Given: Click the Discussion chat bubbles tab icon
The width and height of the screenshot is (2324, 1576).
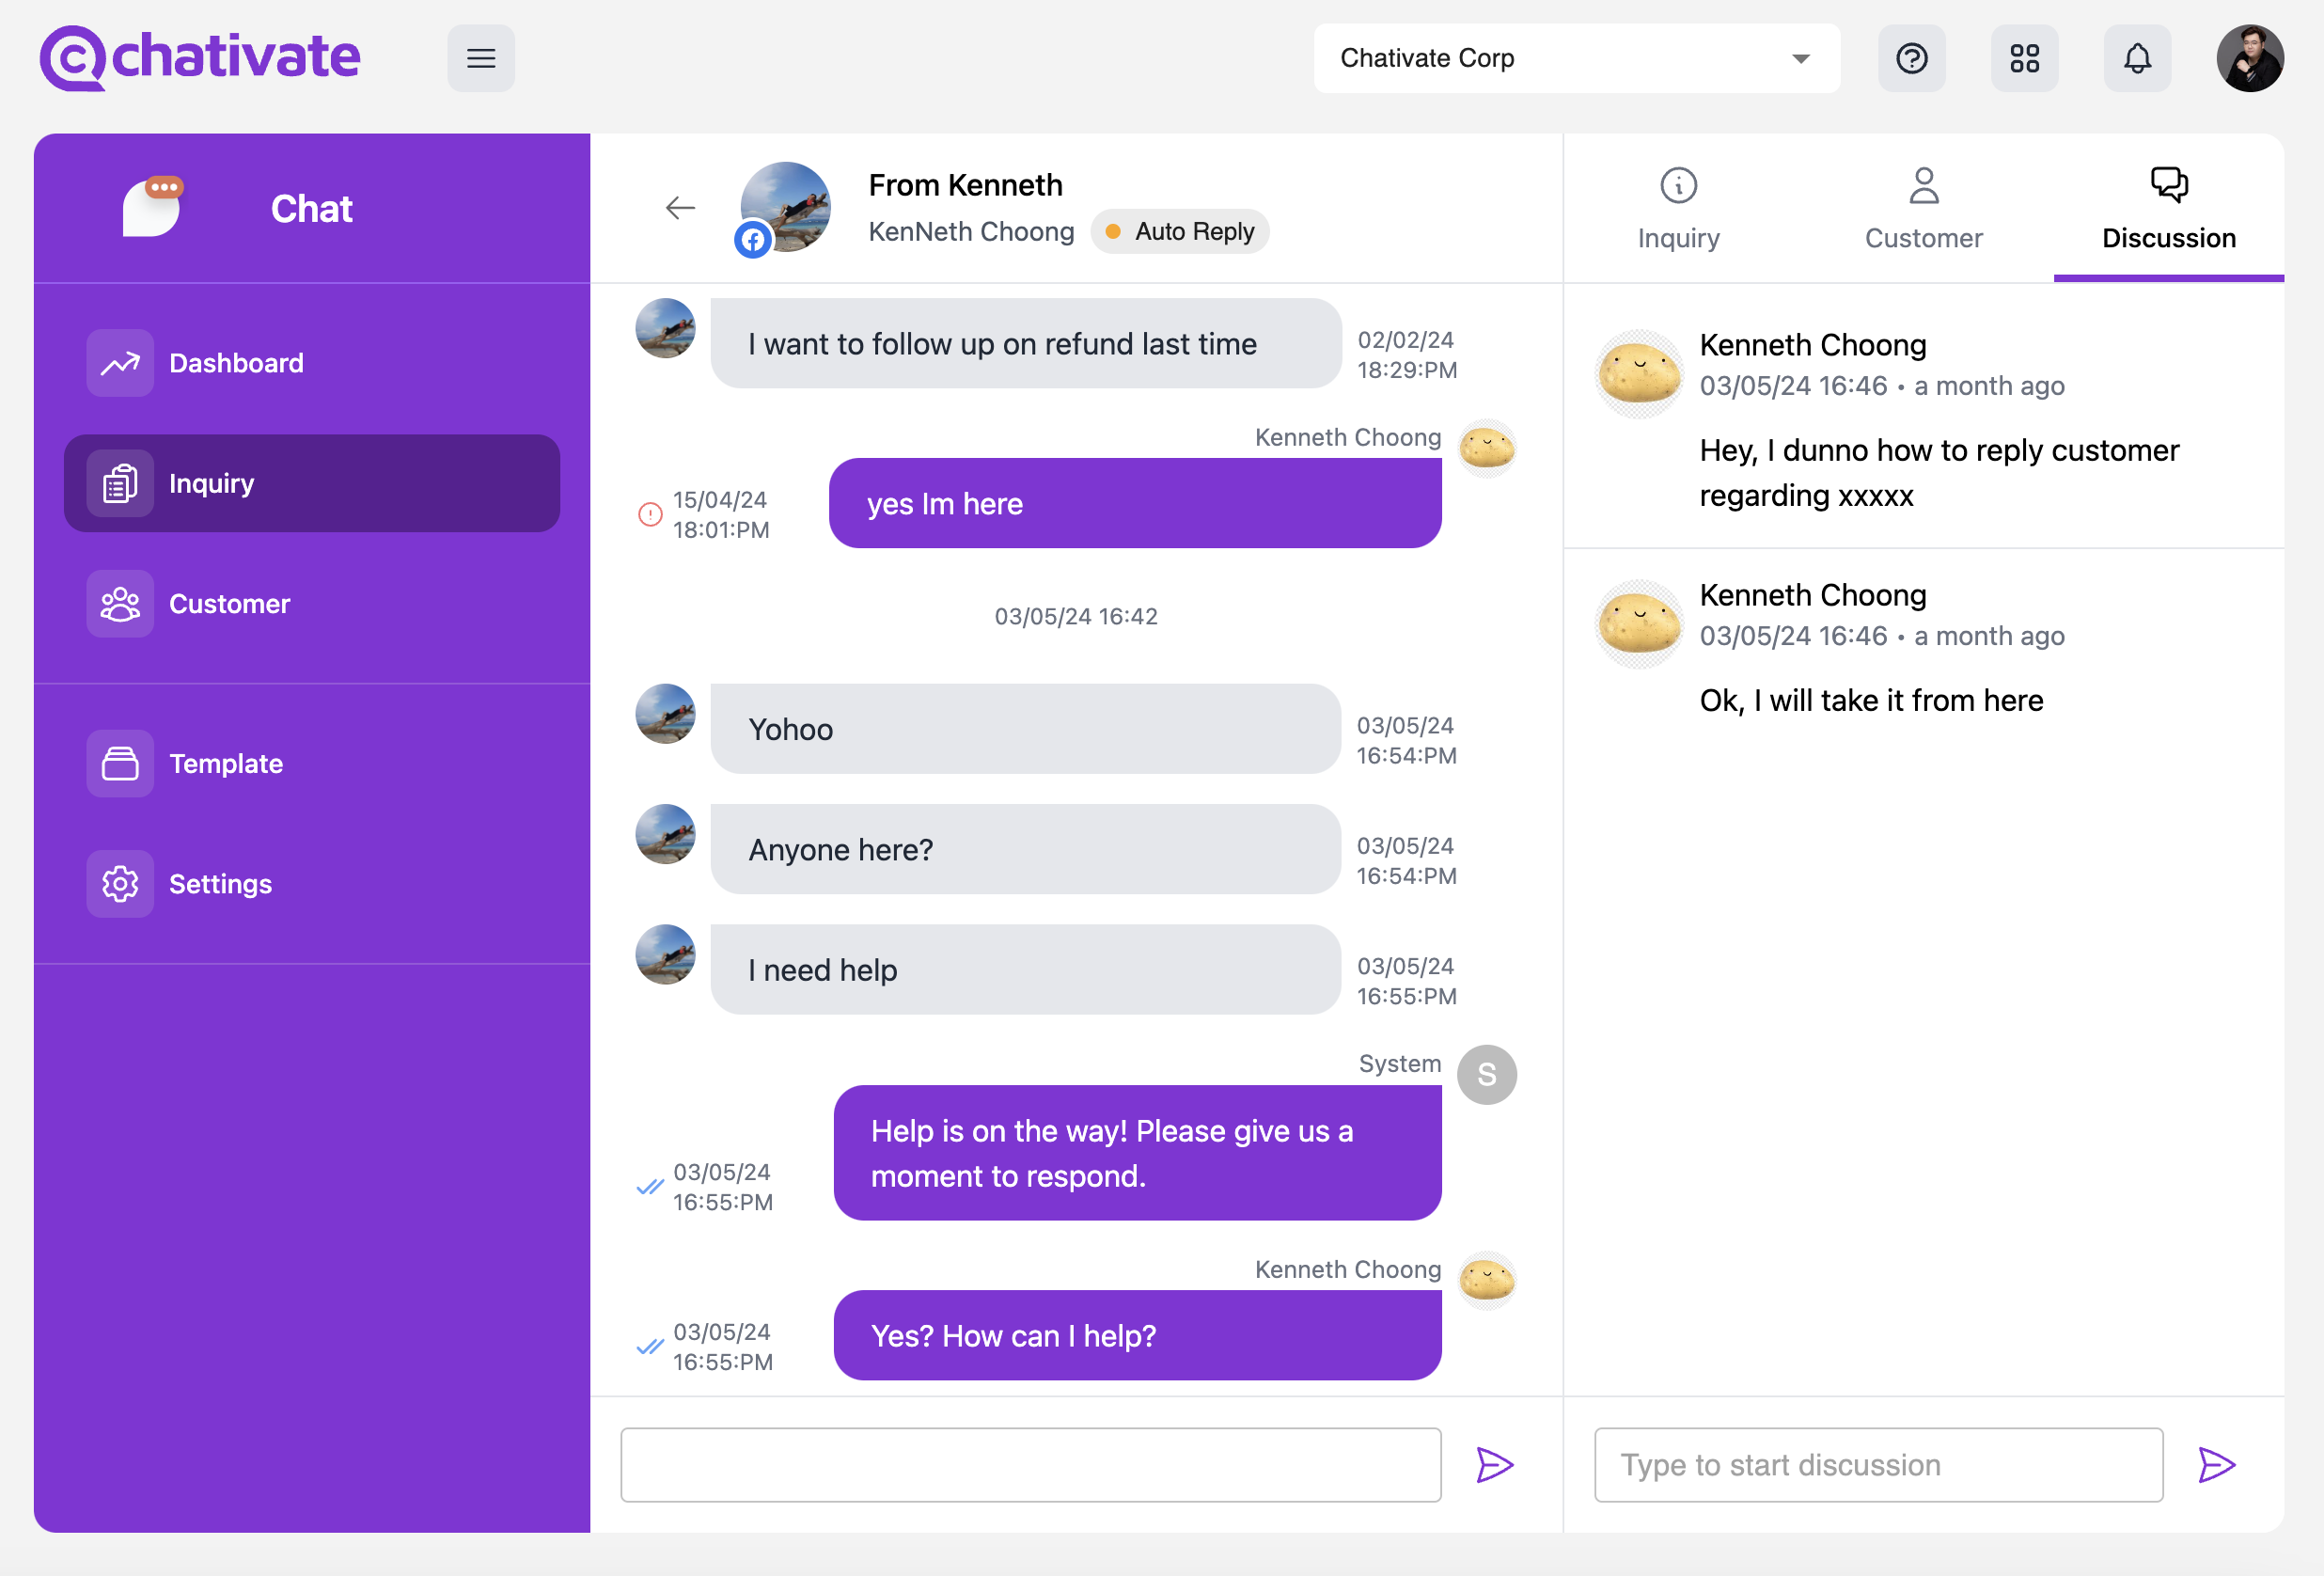Looking at the screenshot, I should pyautogui.click(x=2168, y=185).
